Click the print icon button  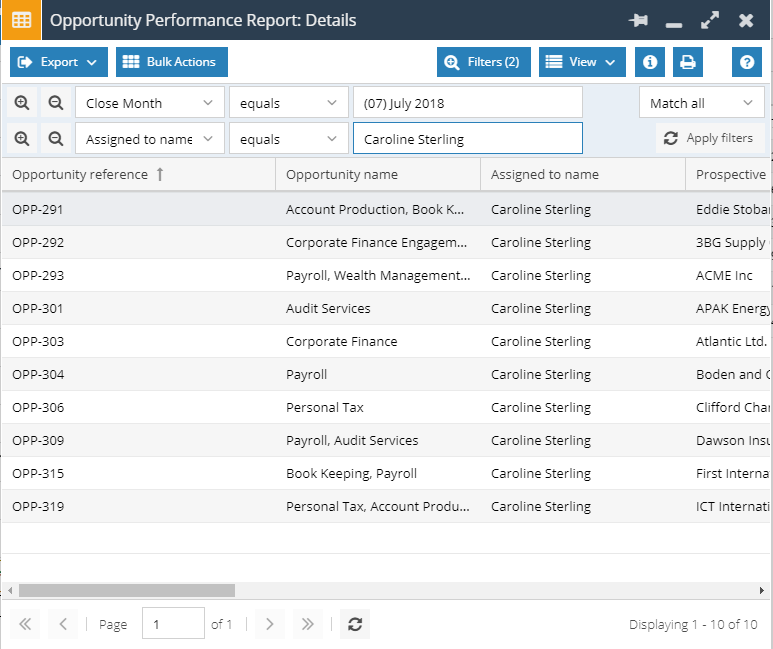688,62
